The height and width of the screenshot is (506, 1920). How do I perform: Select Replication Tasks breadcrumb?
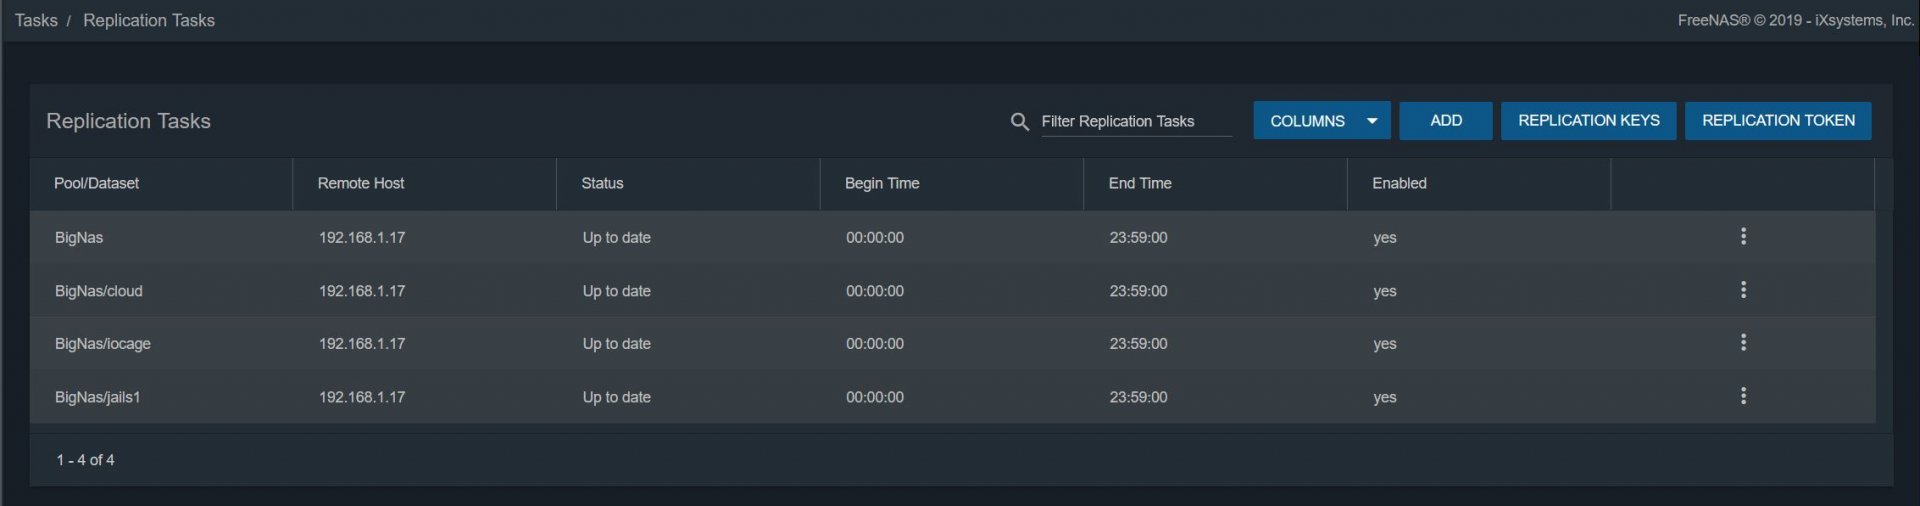149,20
